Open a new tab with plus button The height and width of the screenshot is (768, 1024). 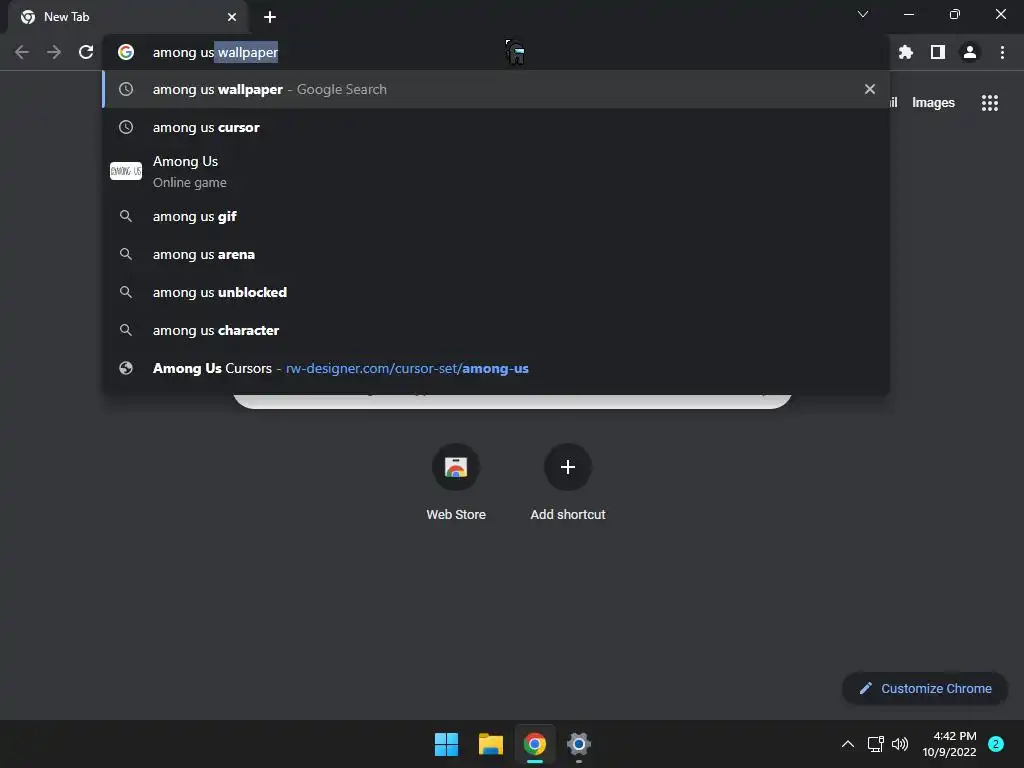[270, 17]
